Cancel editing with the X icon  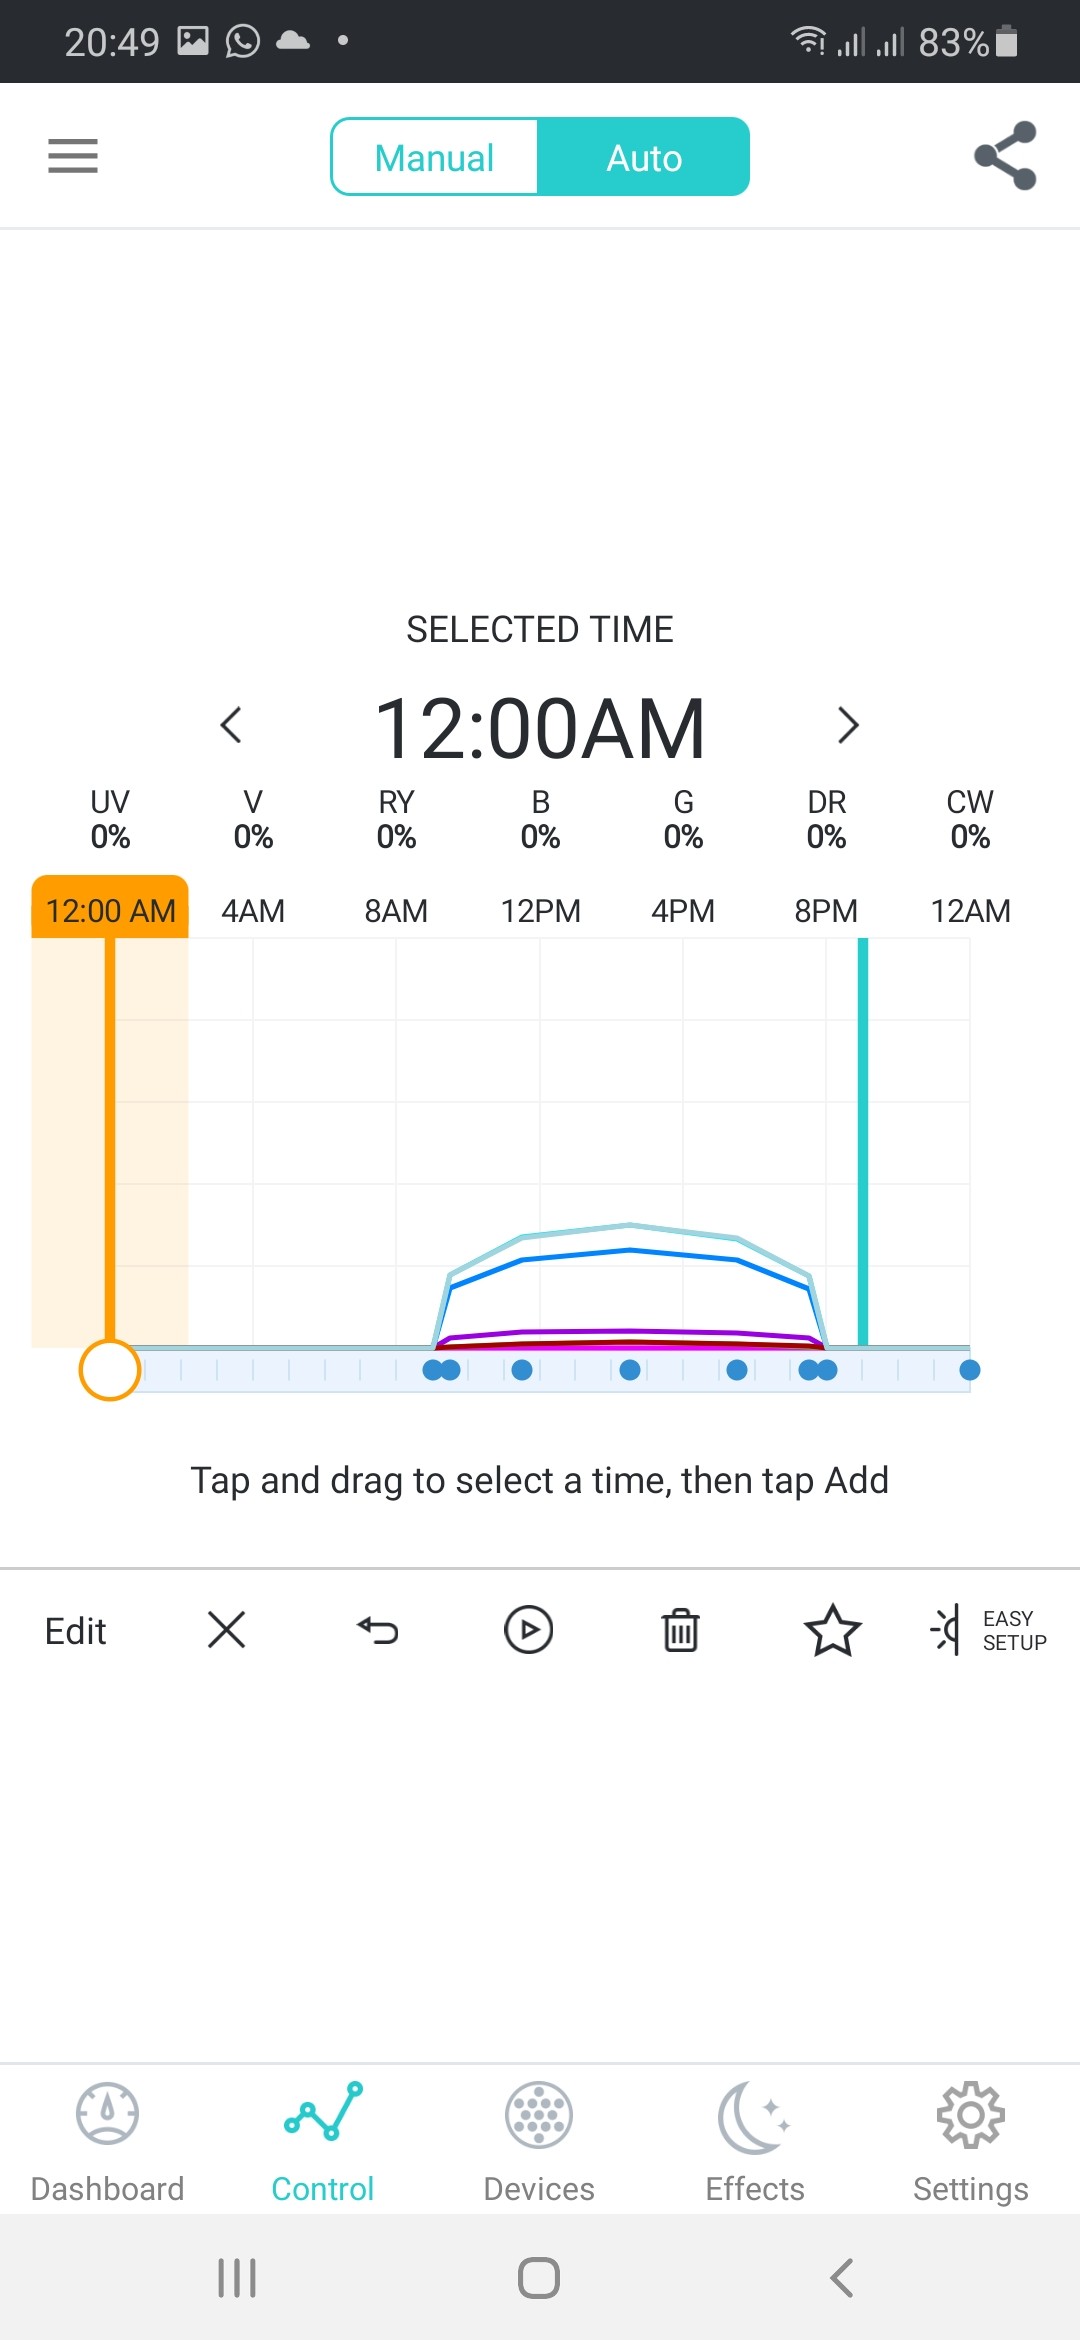point(226,1629)
